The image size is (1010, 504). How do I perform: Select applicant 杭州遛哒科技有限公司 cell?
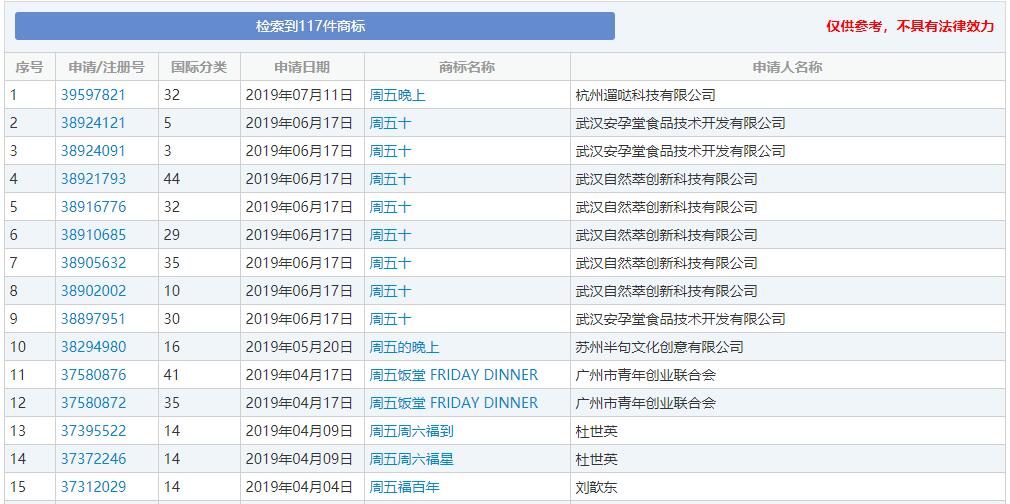click(x=645, y=95)
